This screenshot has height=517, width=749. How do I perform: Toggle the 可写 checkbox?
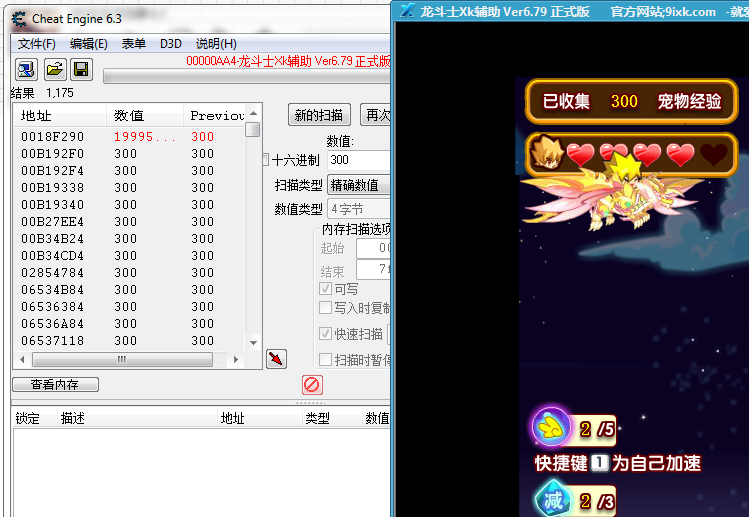[x=325, y=289]
